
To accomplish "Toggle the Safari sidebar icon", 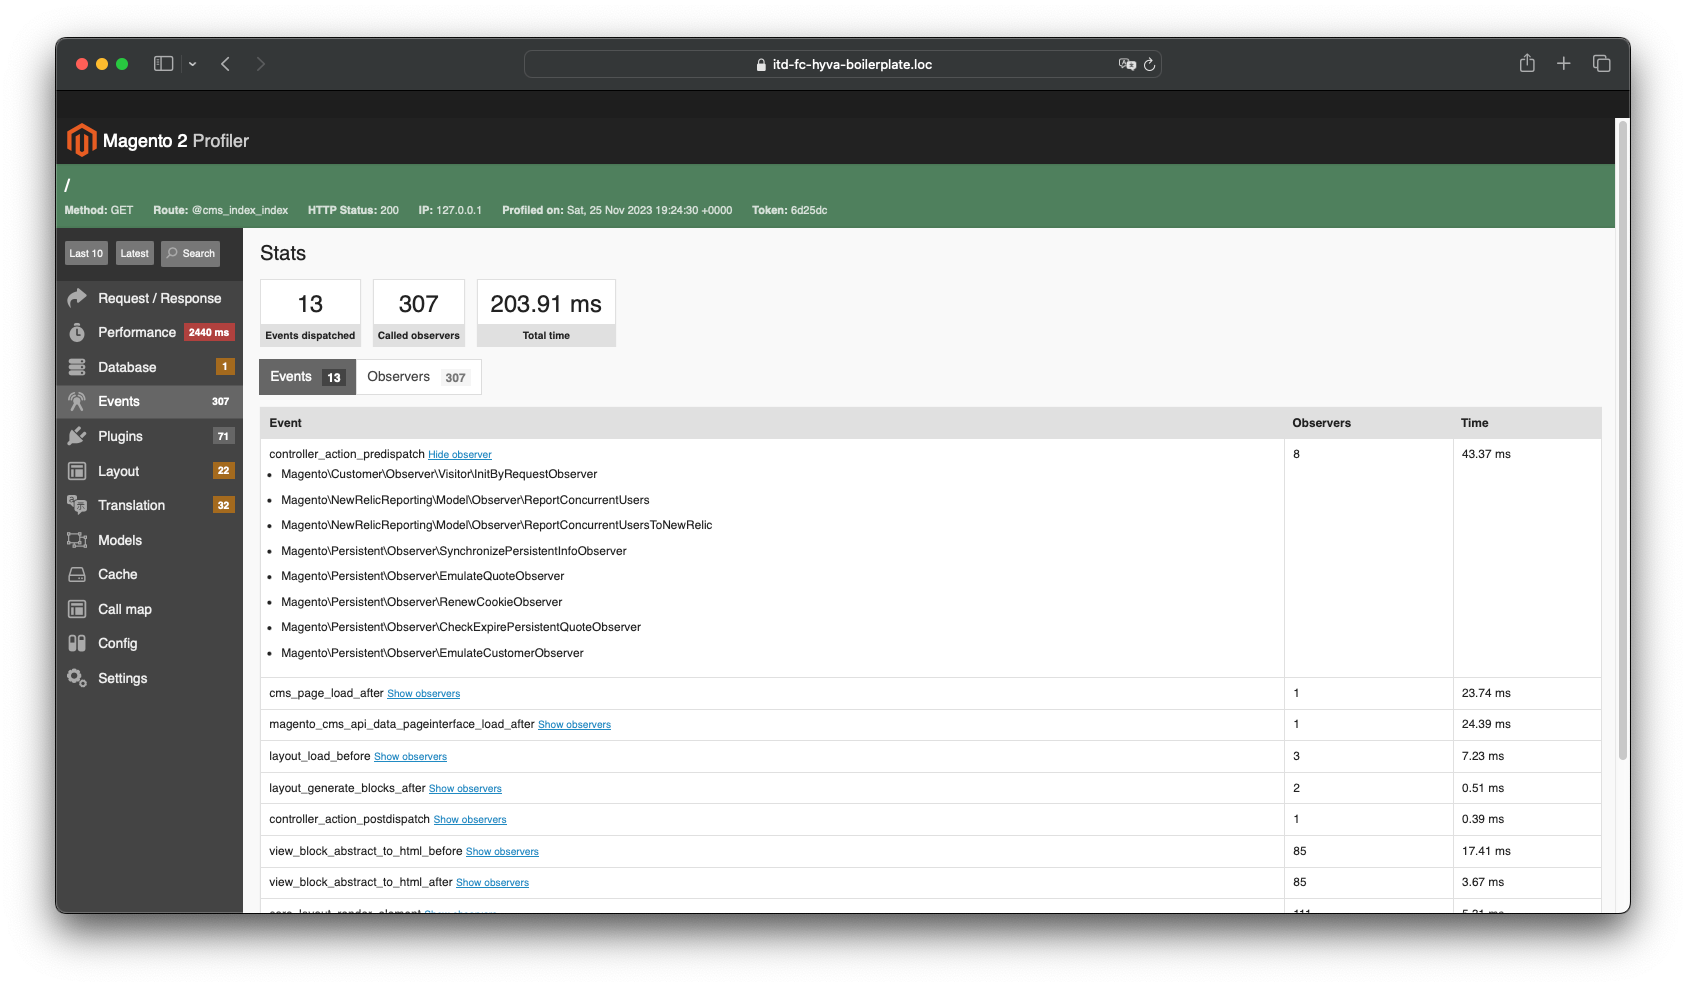I will click(x=163, y=64).
